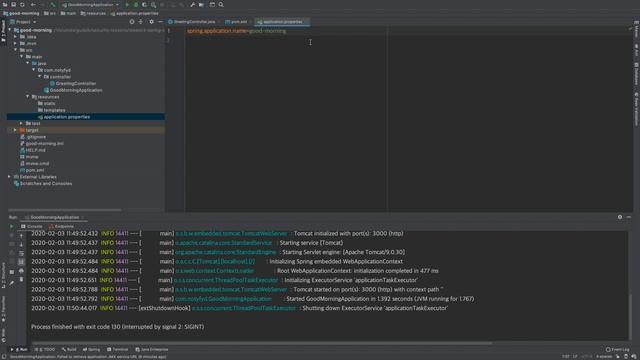Expand External Libraries node
The image size is (640, 360).
[9, 177]
